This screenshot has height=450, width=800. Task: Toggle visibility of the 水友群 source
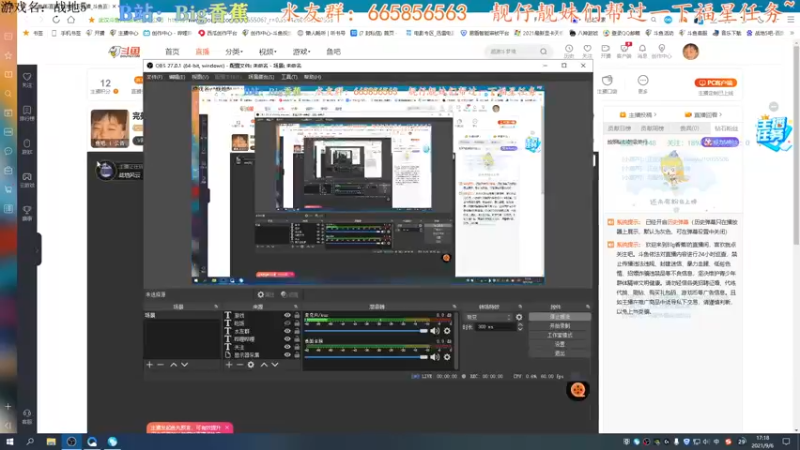point(287,331)
